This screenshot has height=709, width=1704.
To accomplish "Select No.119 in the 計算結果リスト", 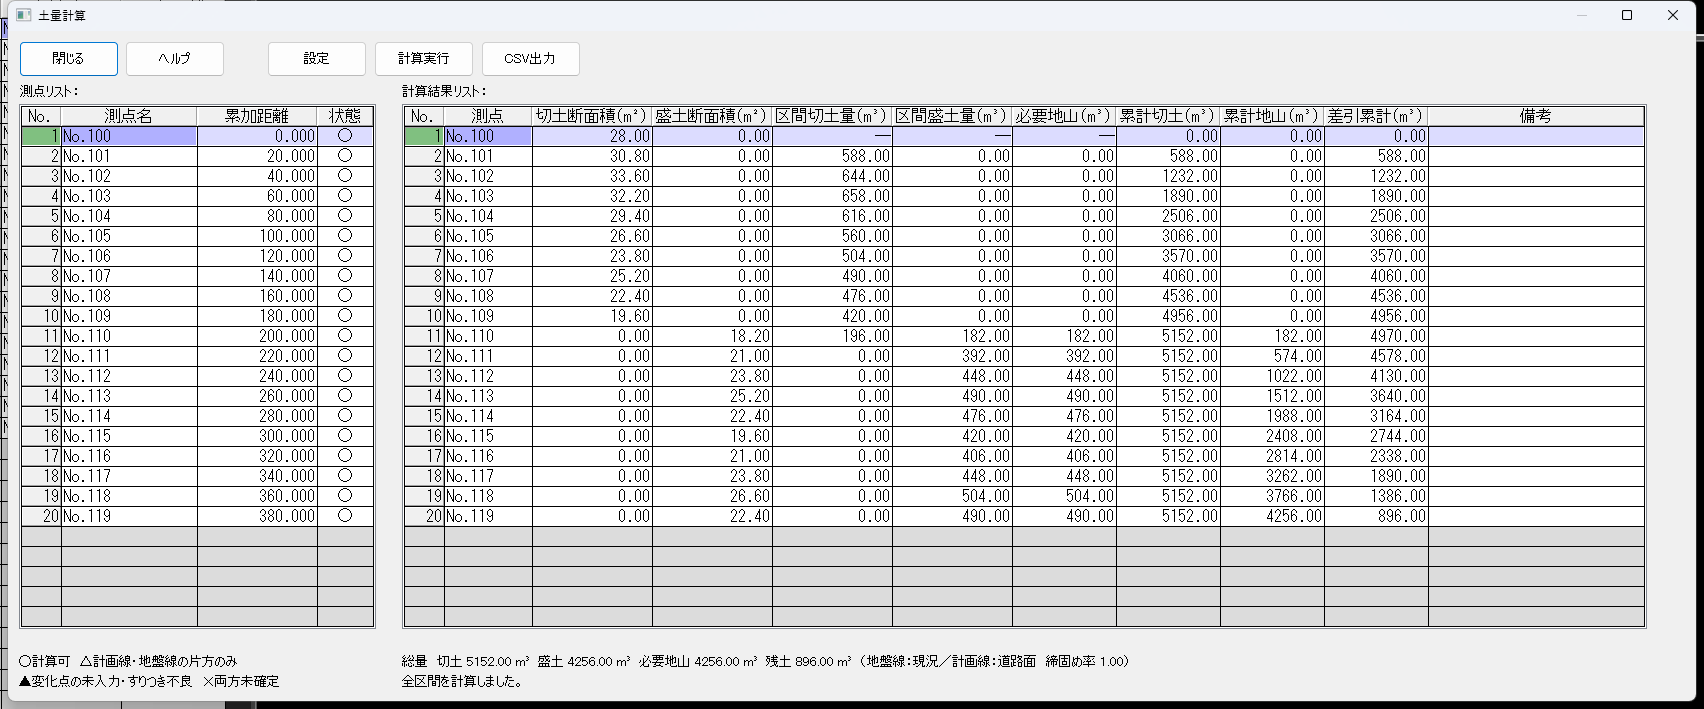I will tap(488, 516).
